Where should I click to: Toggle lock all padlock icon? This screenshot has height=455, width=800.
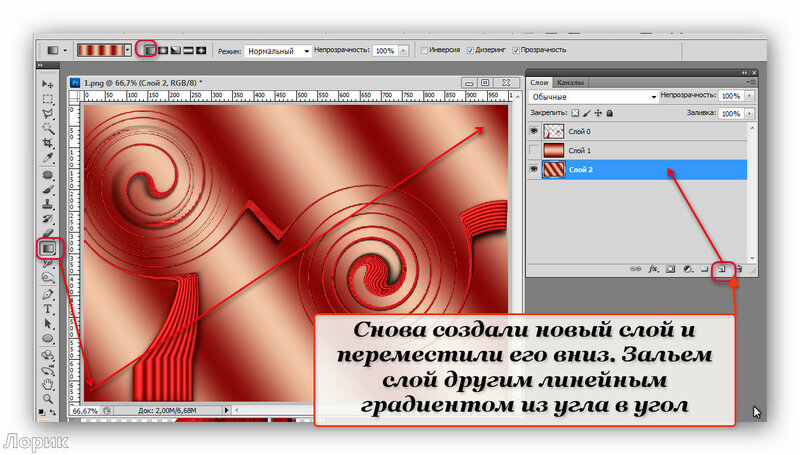(x=610, y=113)
